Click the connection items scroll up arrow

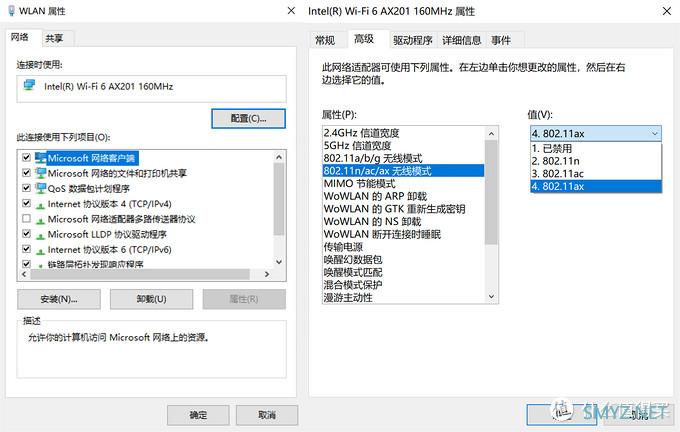pyautogui.click(x=279, y=157)
